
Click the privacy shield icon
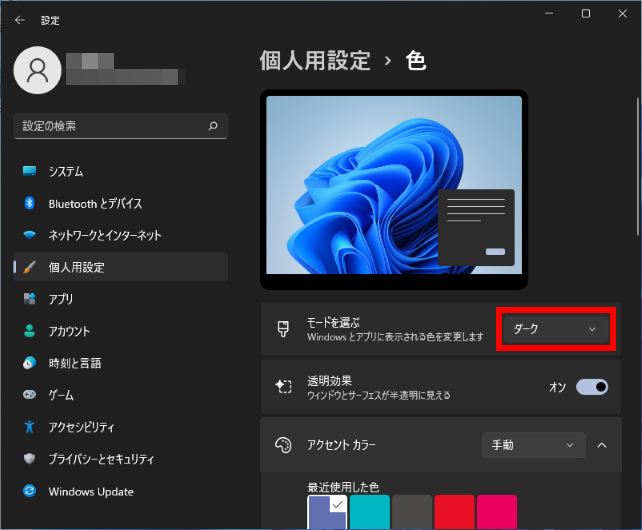(29, 458)
